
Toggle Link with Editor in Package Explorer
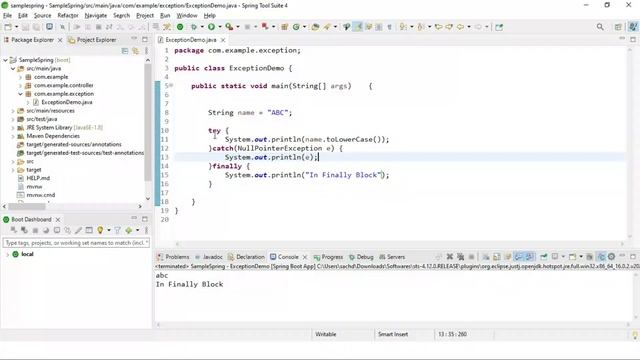coord(136,51)
